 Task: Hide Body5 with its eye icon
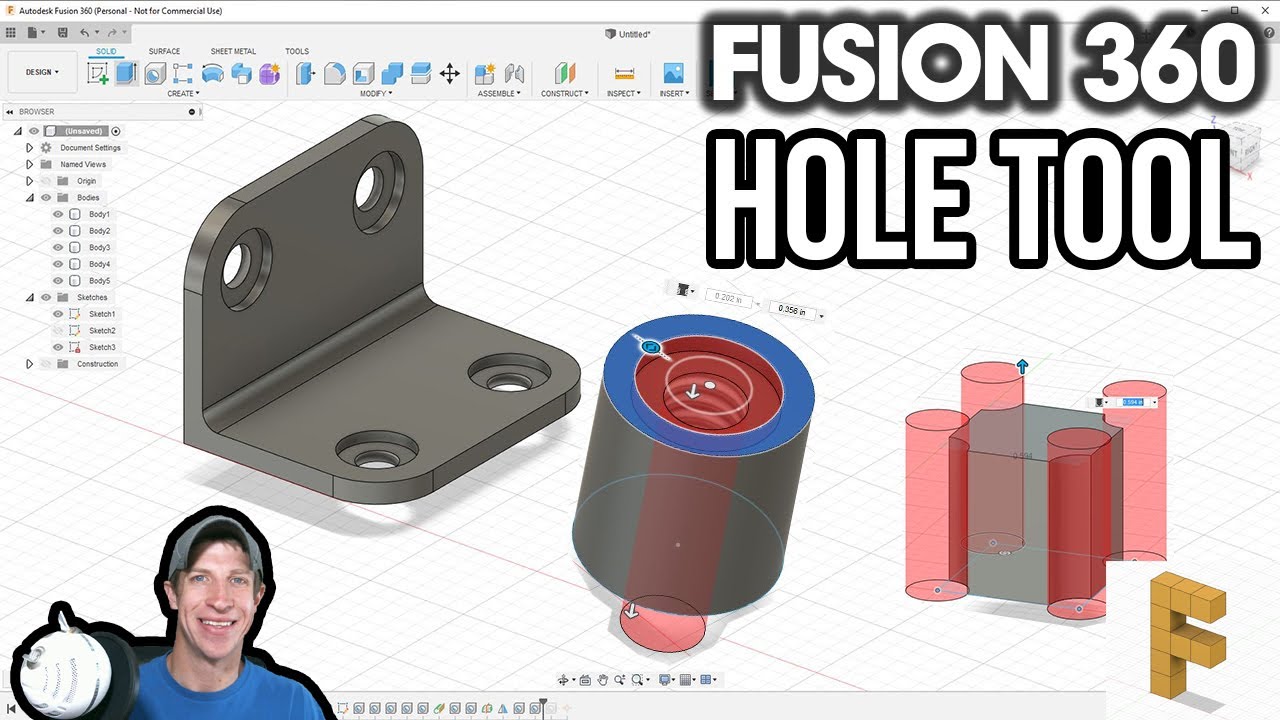coord(58,281)
